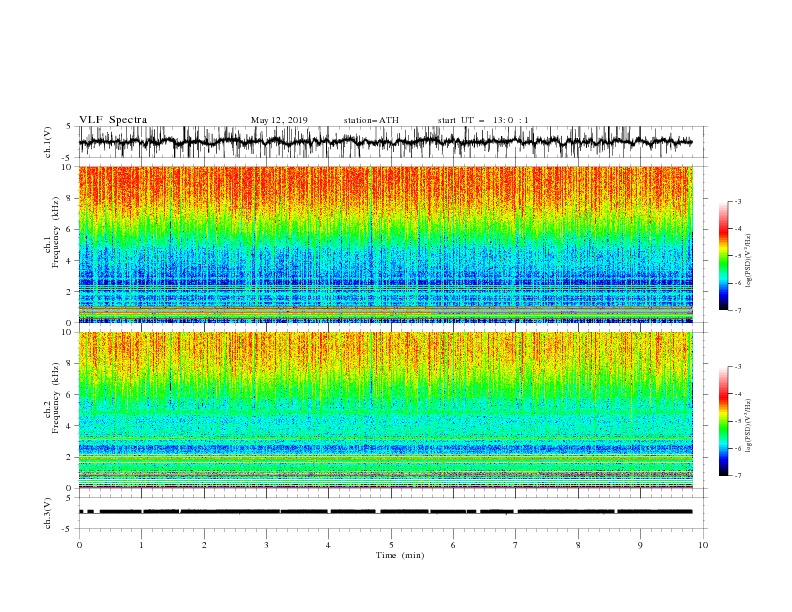Click tick label 6 on the Time axis
The image size is (792, 612).
[454, 545]
